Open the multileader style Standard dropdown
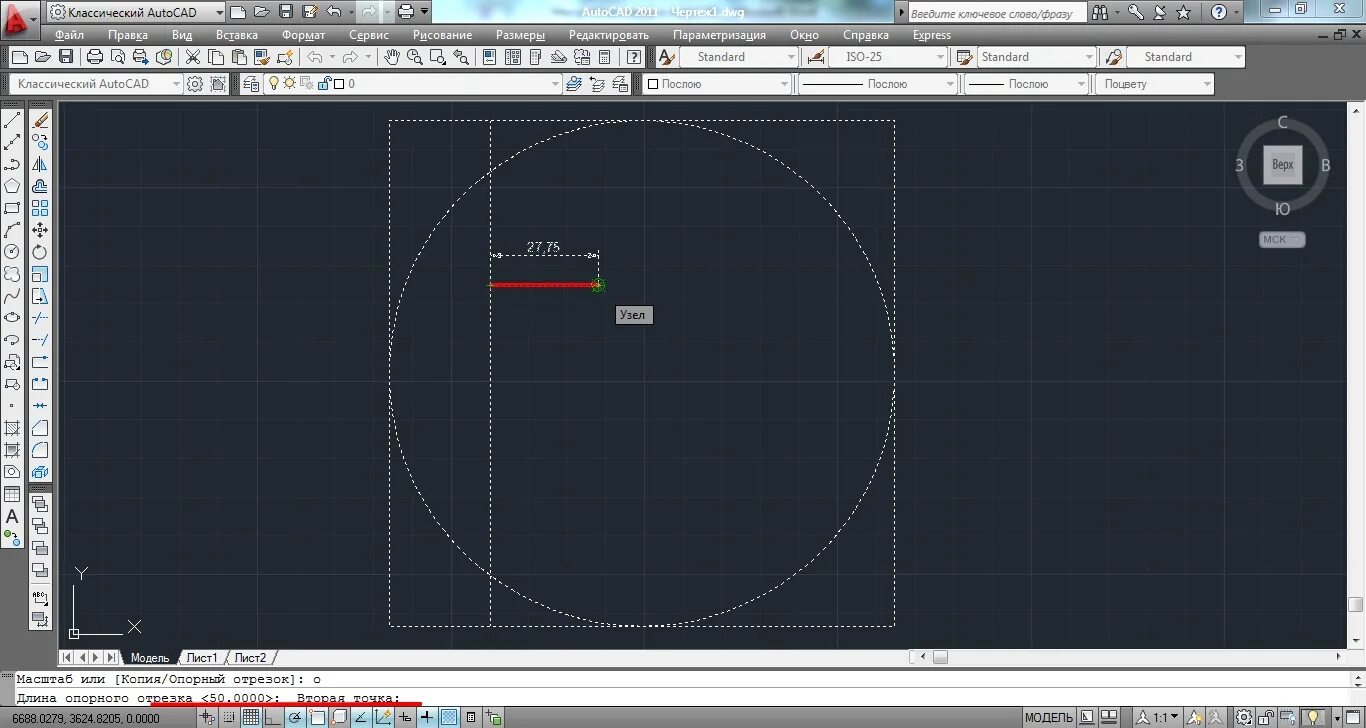Viewport: 1366px width, 728px height. (1187, 57)
